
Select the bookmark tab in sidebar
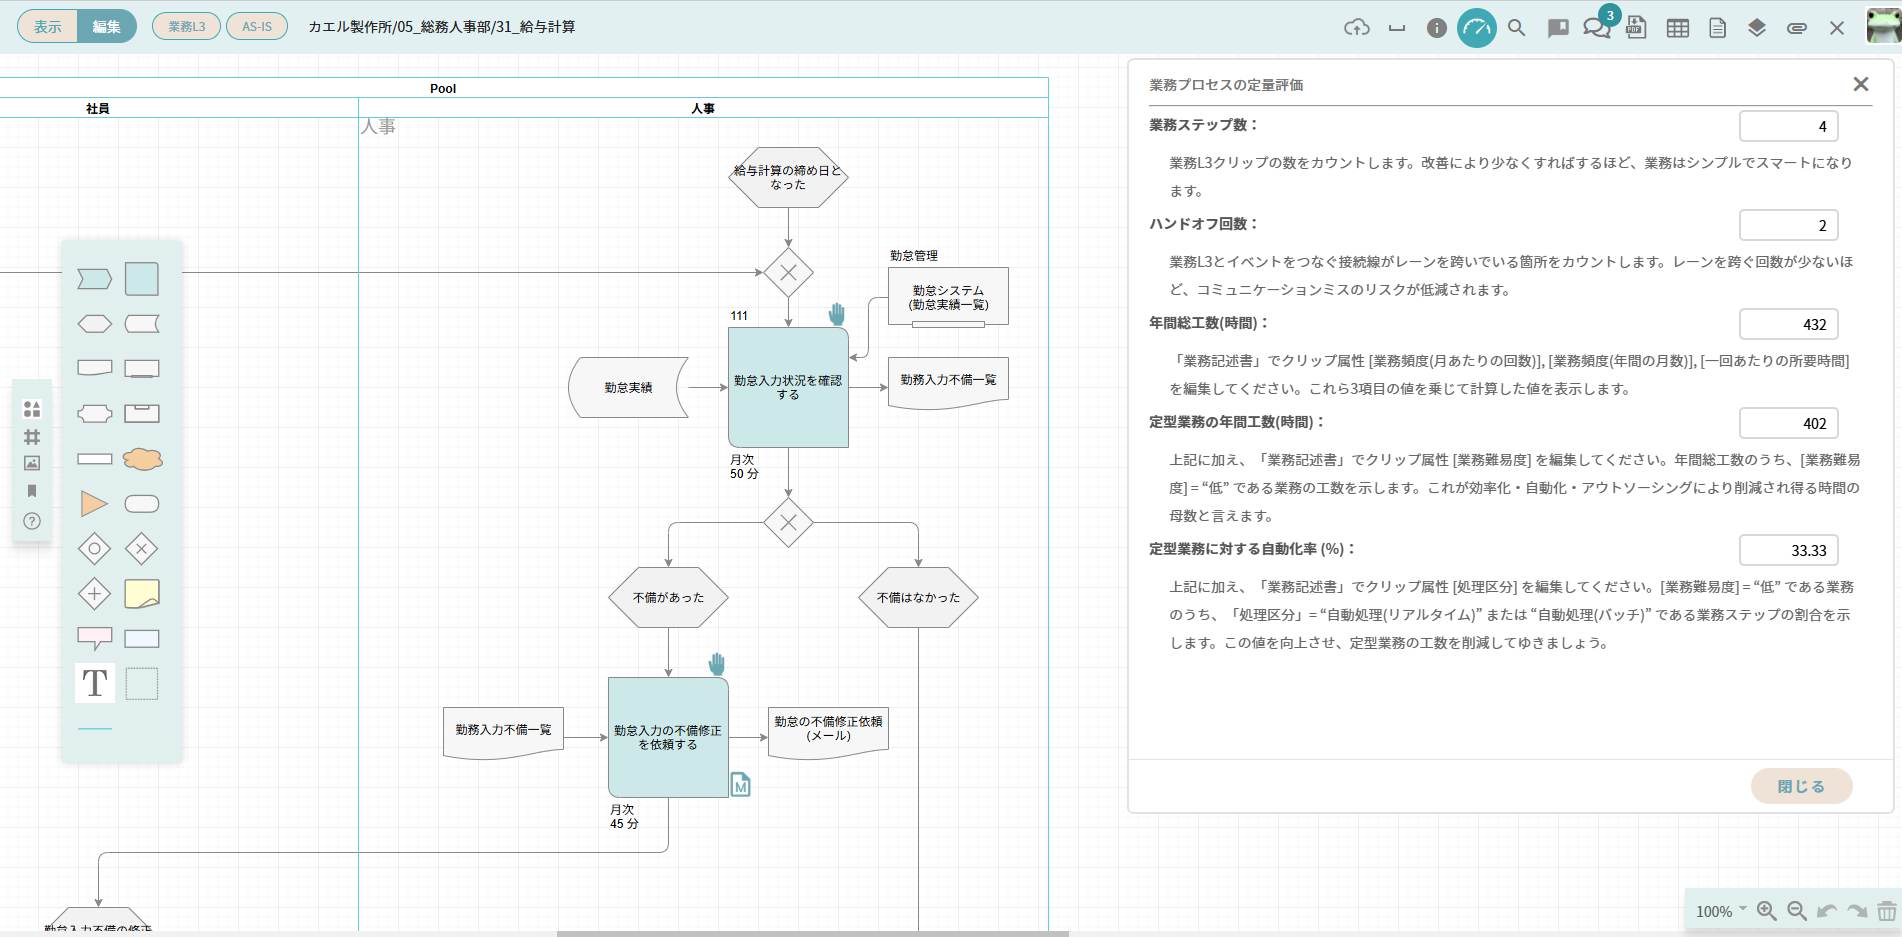tap(32, 491)
